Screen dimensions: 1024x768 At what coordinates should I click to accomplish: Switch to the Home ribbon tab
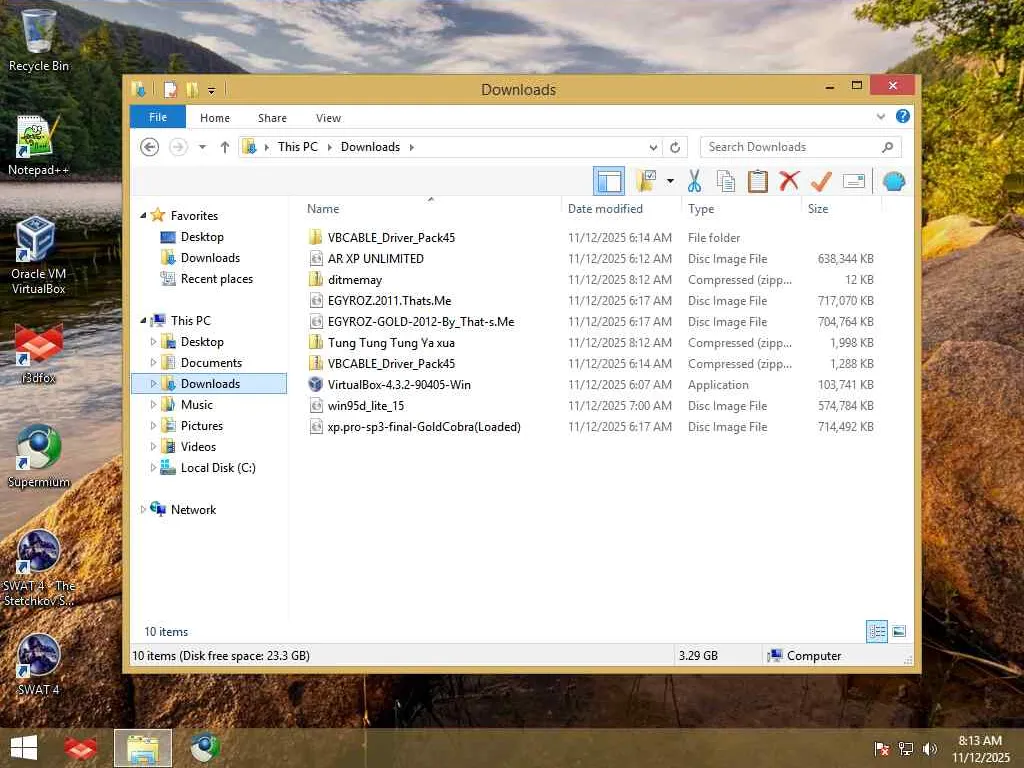coord(215,118)
